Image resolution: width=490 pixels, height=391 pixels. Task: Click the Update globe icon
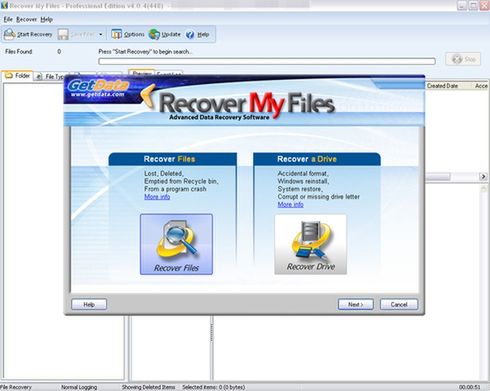154,34
